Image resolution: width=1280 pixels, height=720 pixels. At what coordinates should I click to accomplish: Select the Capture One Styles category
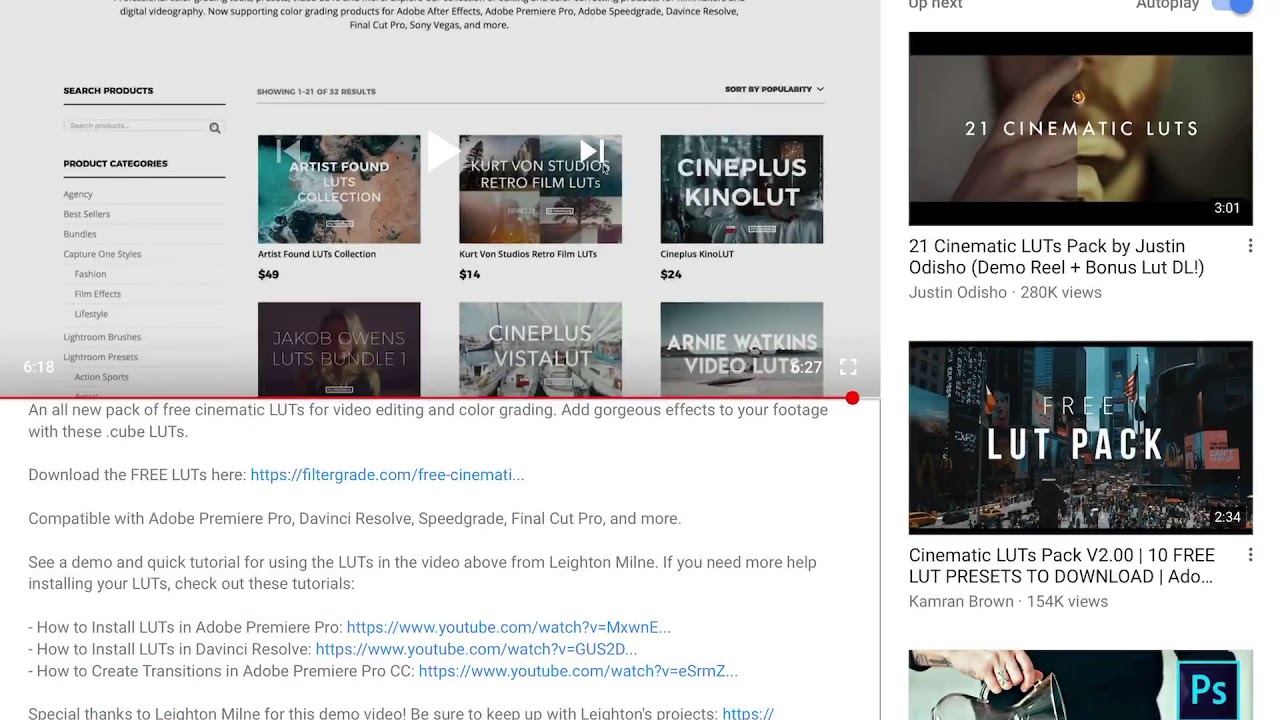point(102,254)
